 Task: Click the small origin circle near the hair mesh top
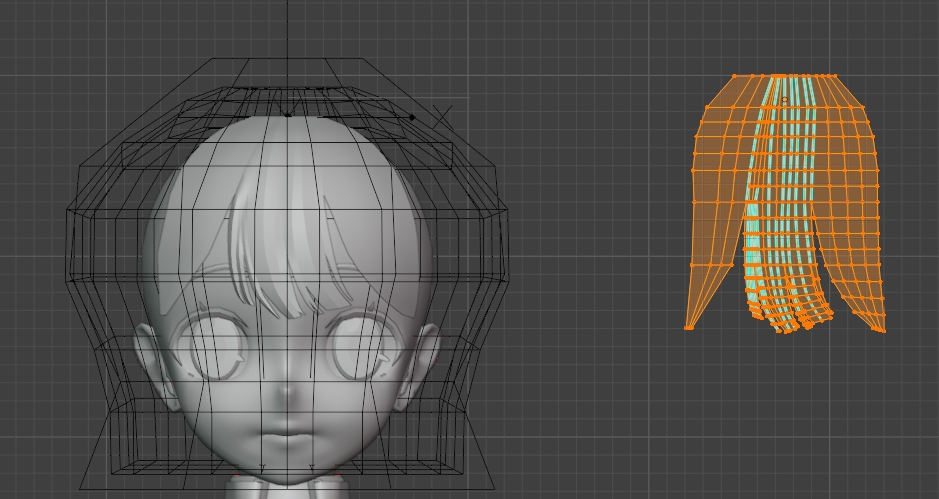[784, 100]
